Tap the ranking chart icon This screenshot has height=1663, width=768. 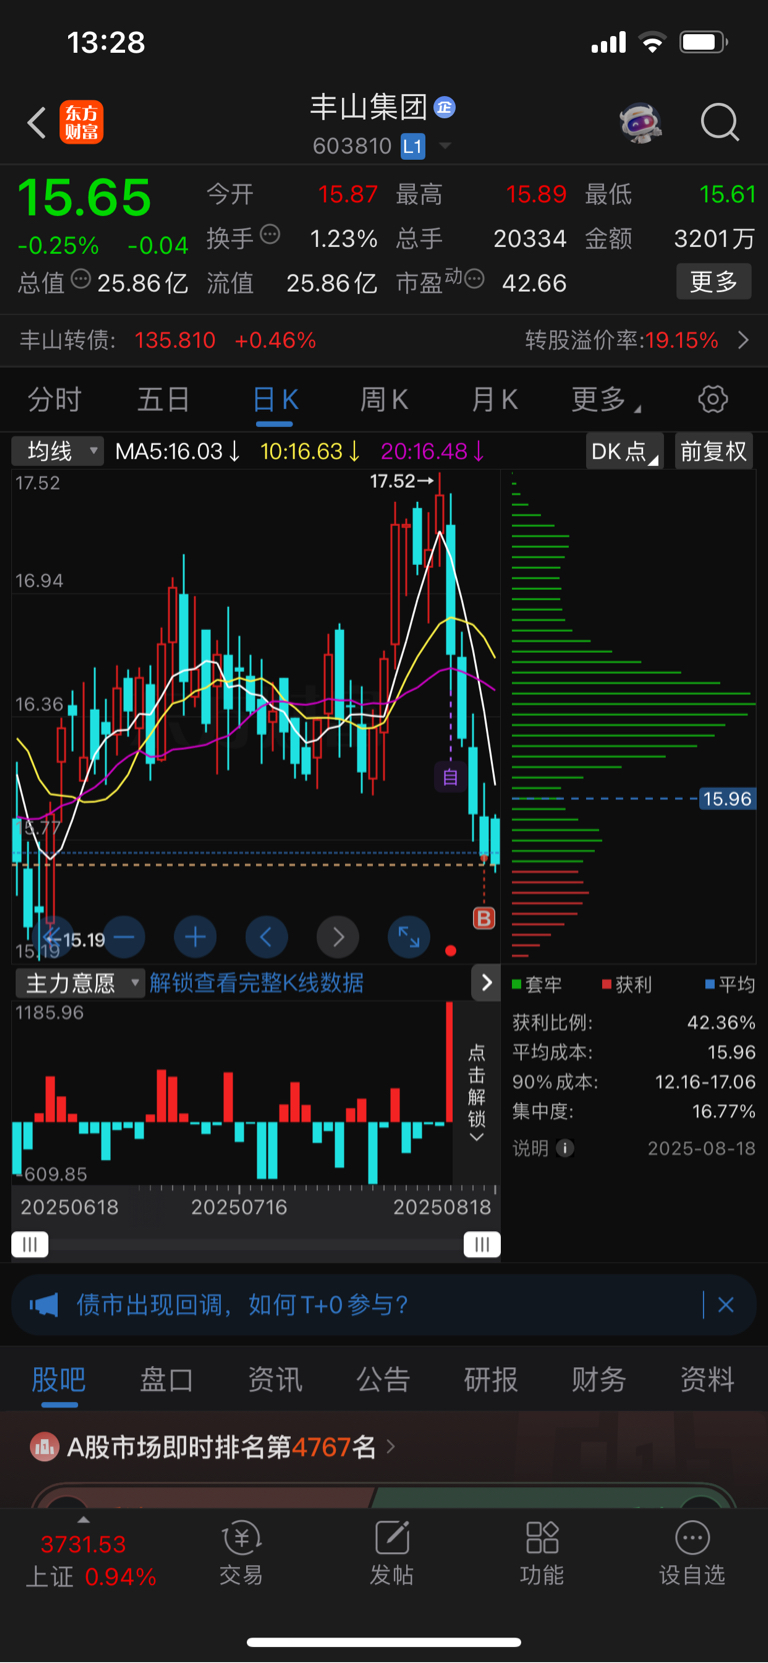(44, 1447)
